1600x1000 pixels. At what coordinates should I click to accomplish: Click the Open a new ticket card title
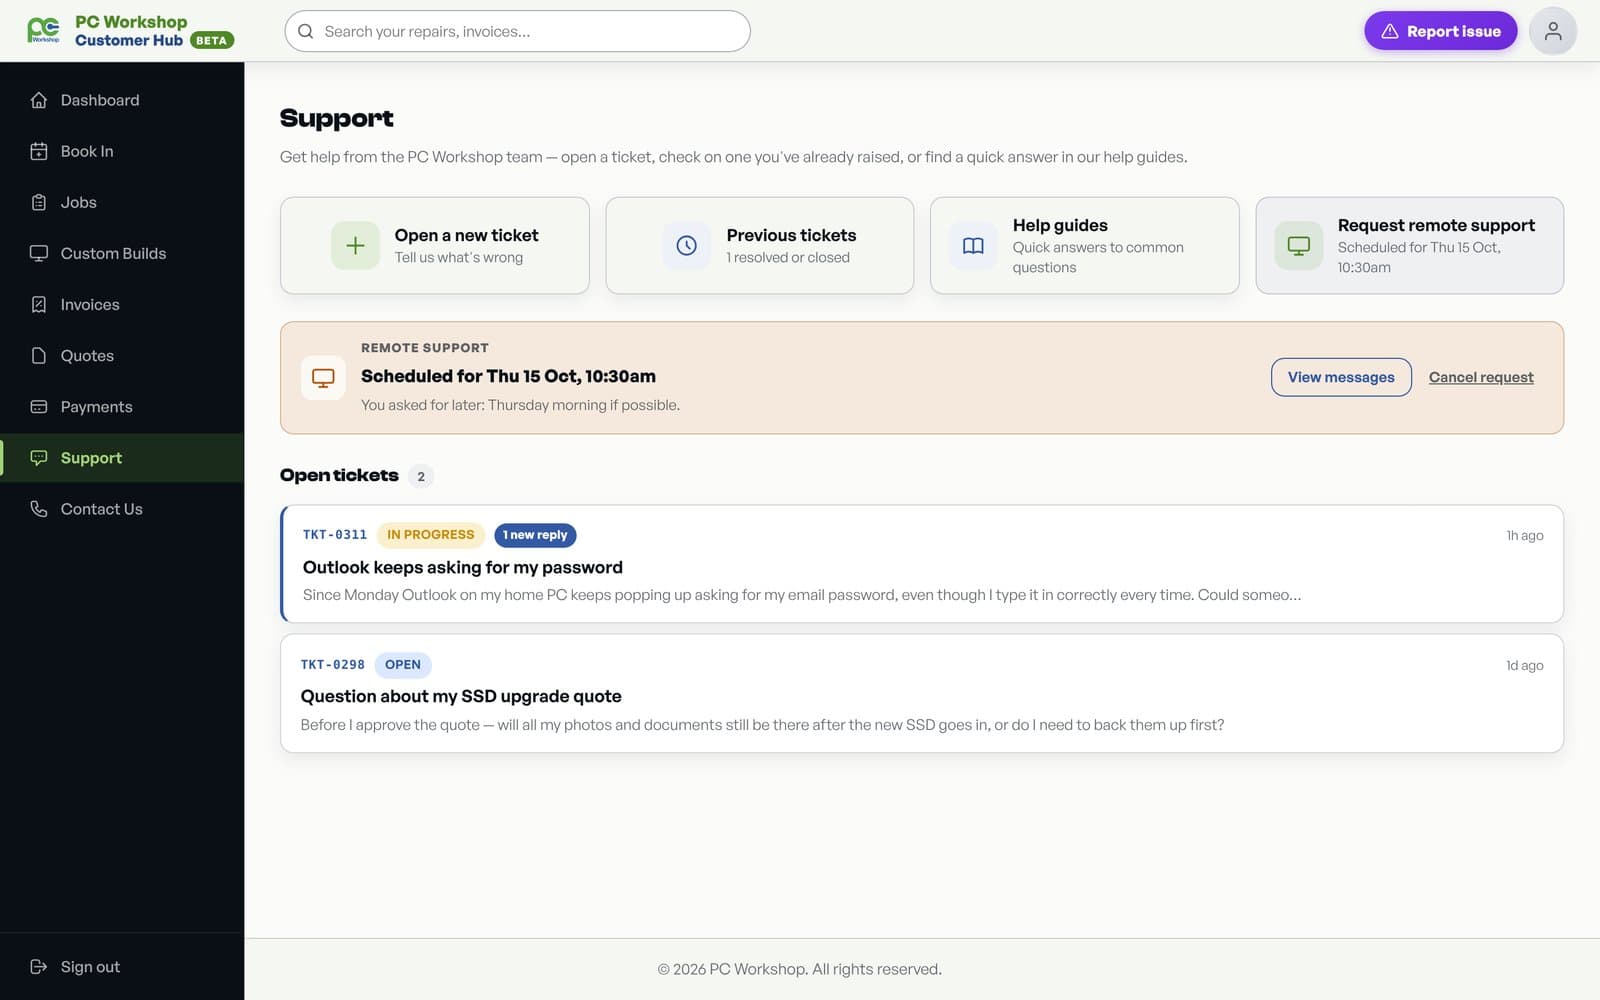click(x=466, y=235)
